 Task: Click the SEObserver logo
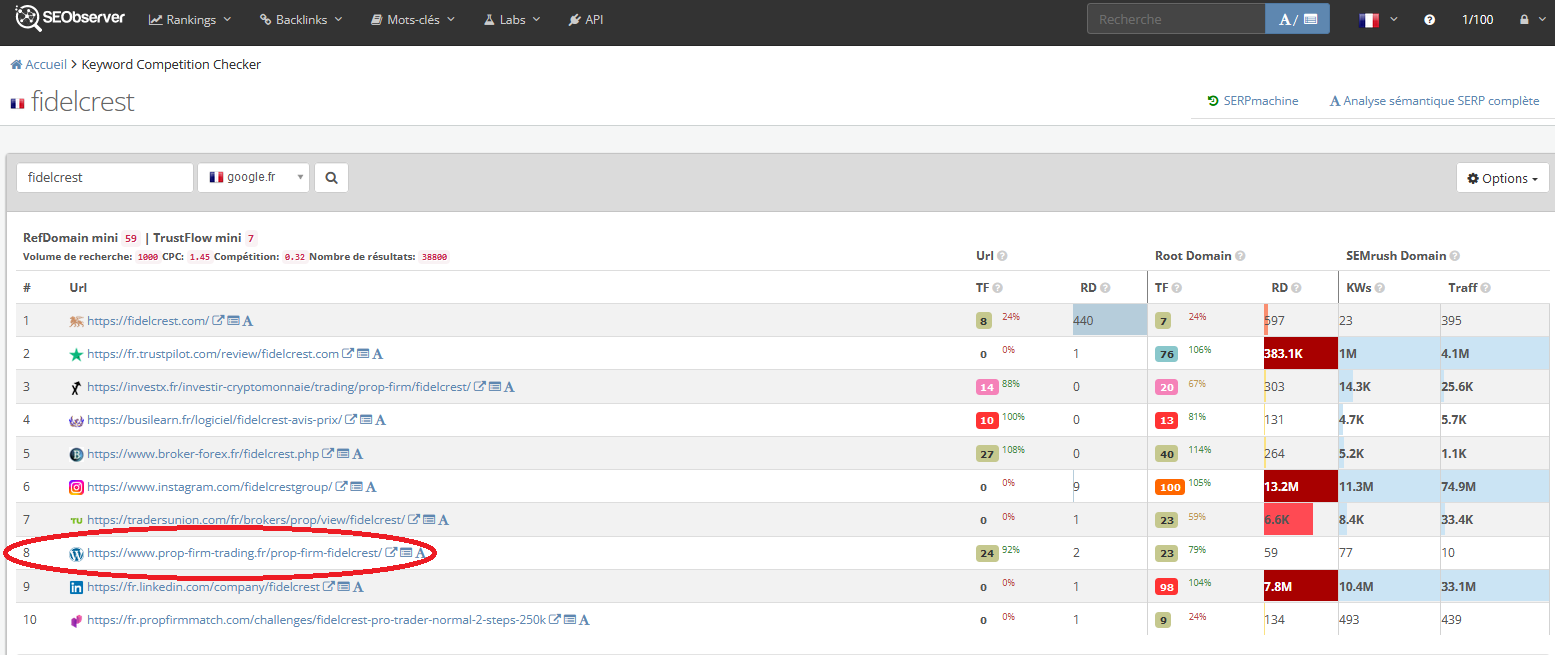pyautogui.click(x=69, y=19)
